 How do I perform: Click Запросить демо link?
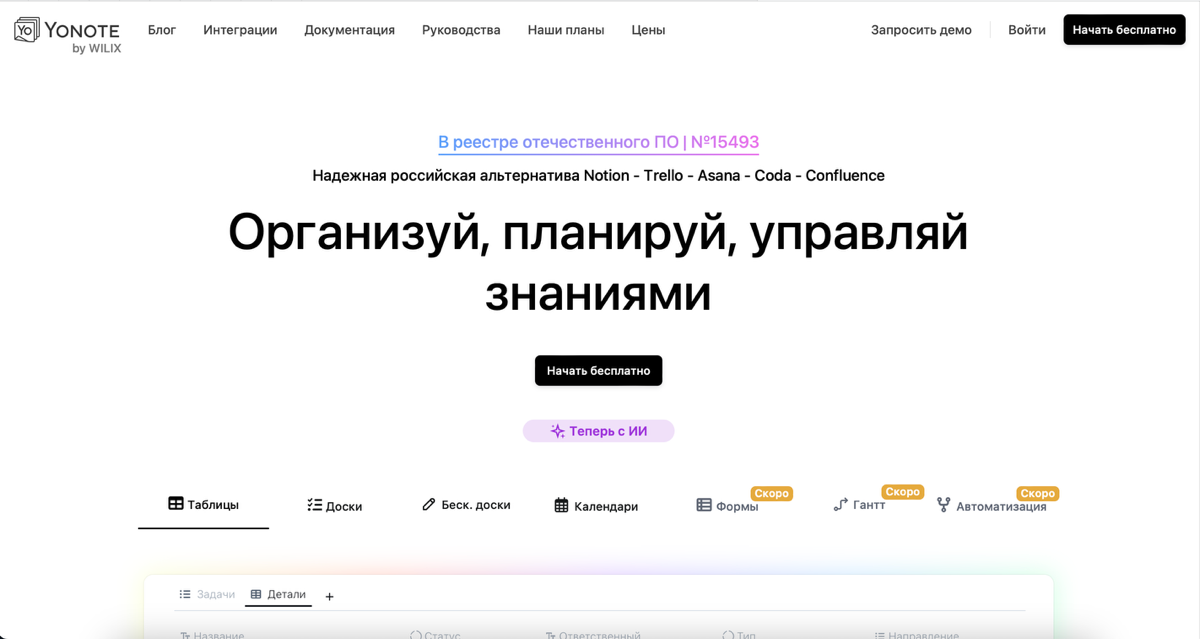pos(921,30)
